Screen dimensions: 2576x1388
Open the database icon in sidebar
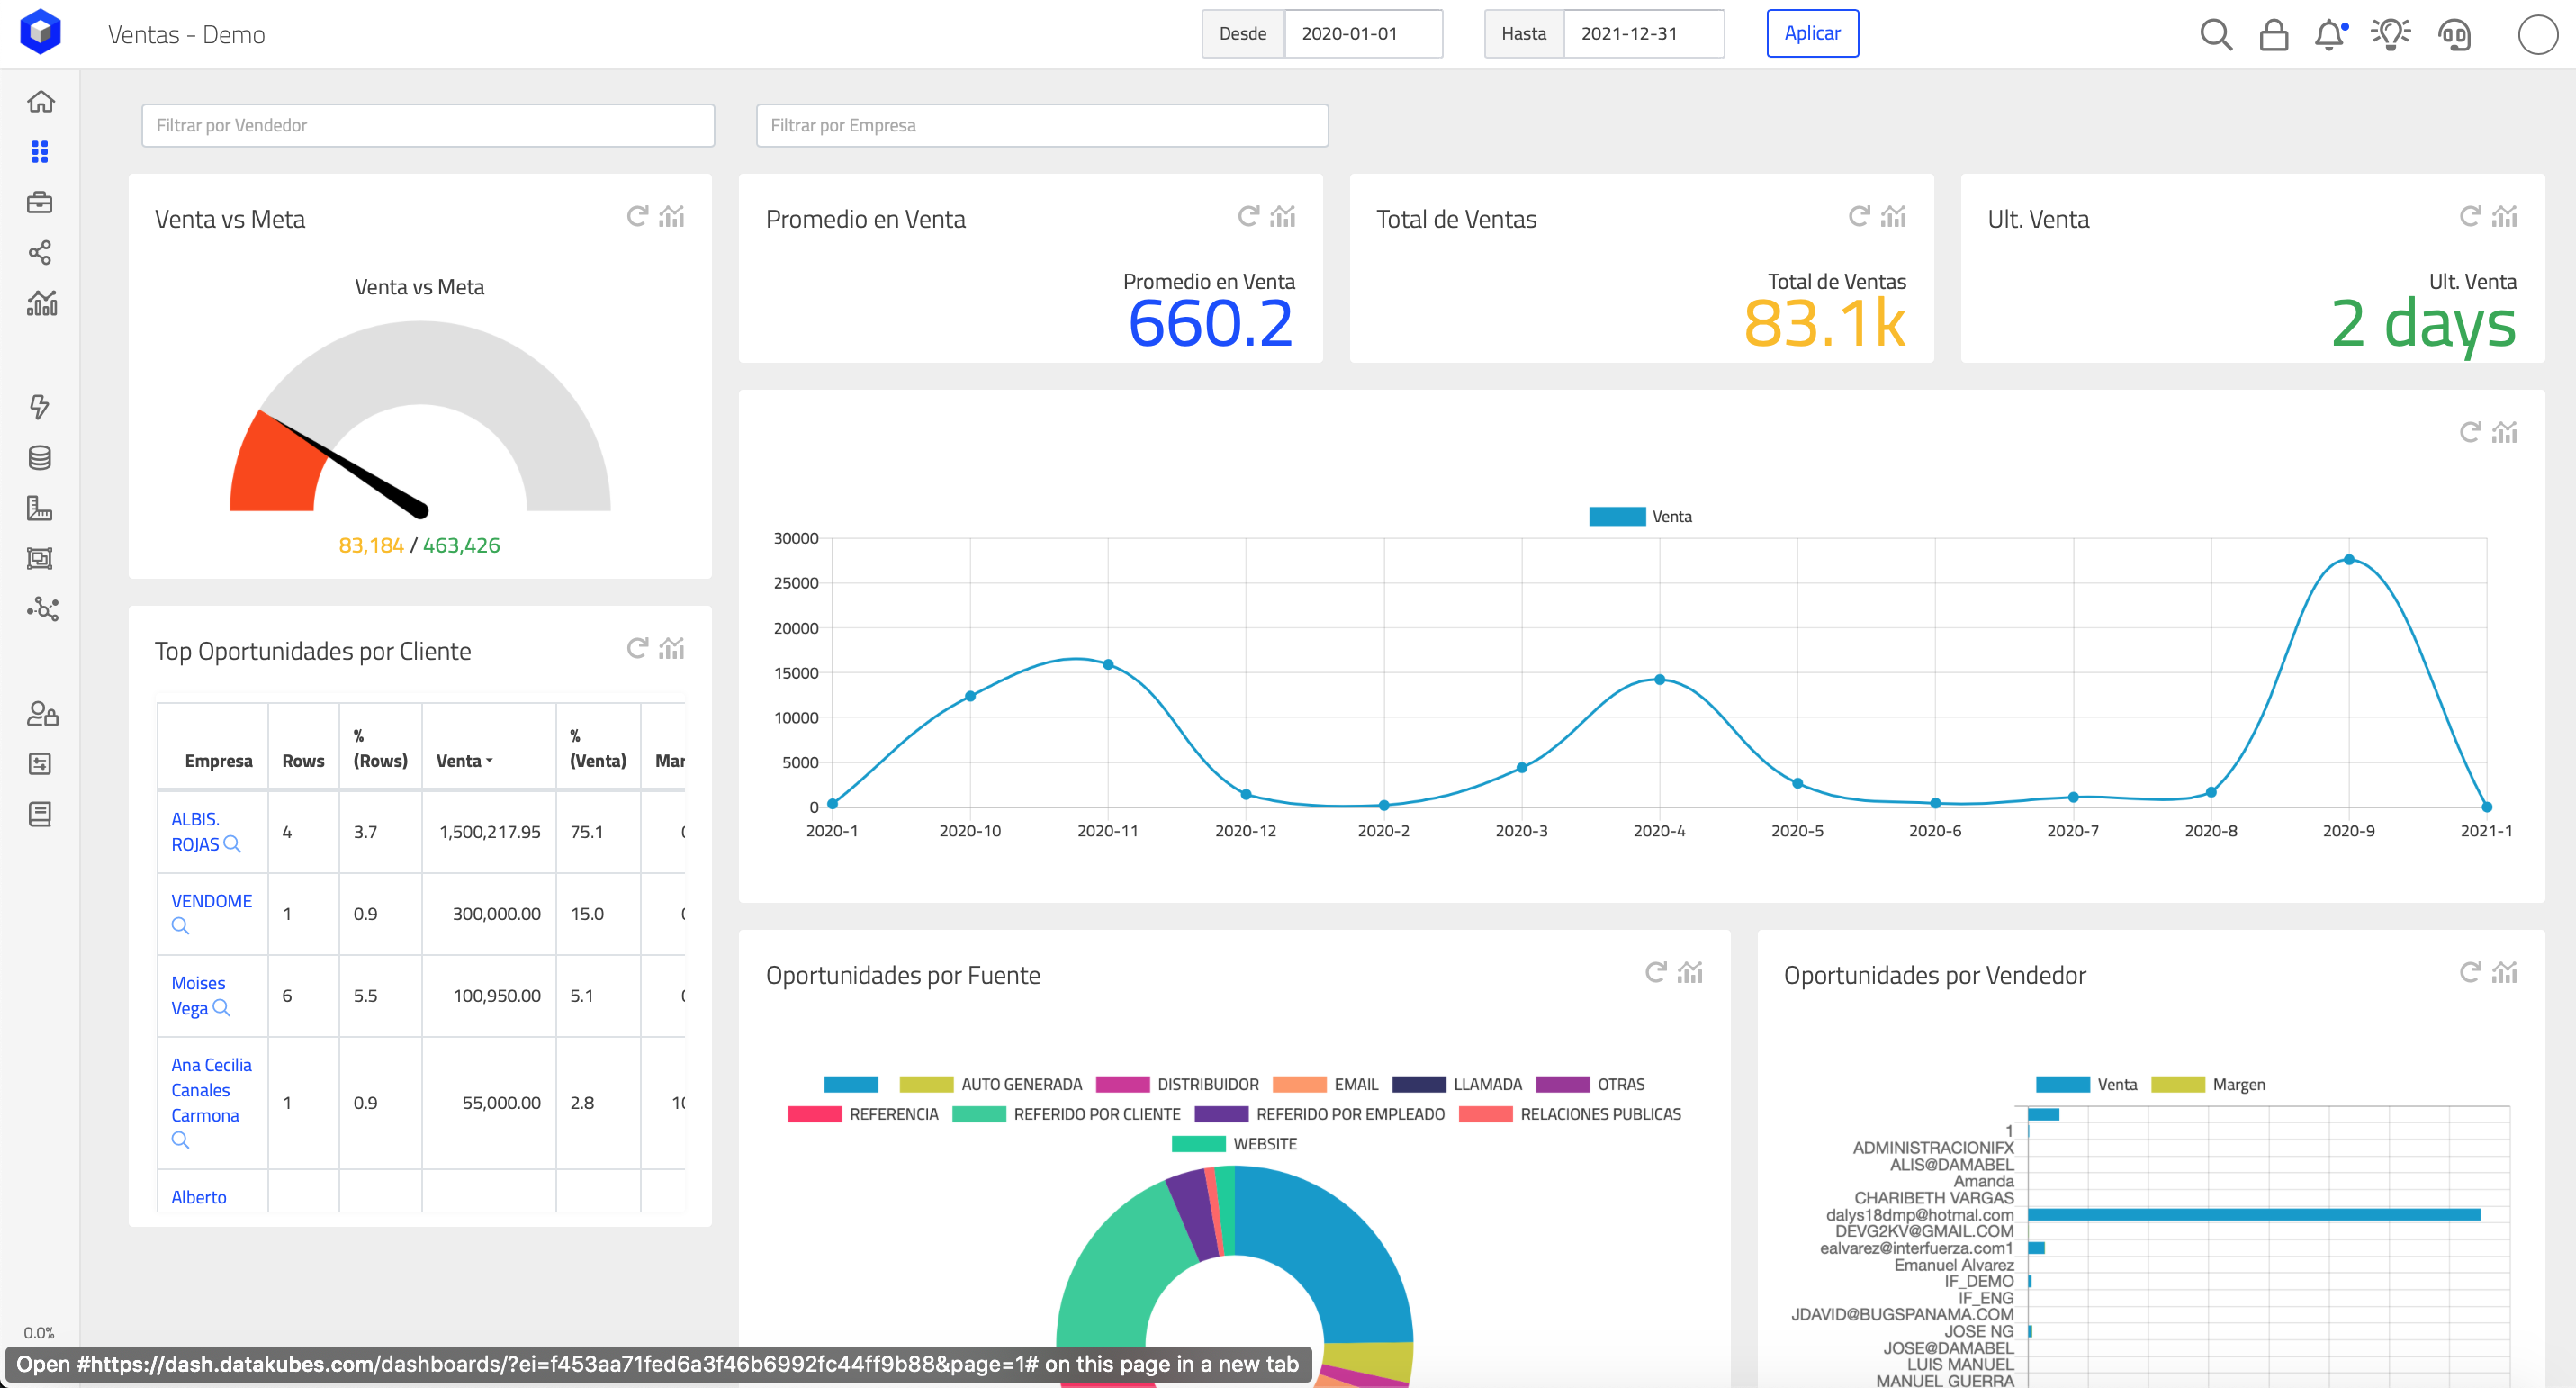[40, 458]
